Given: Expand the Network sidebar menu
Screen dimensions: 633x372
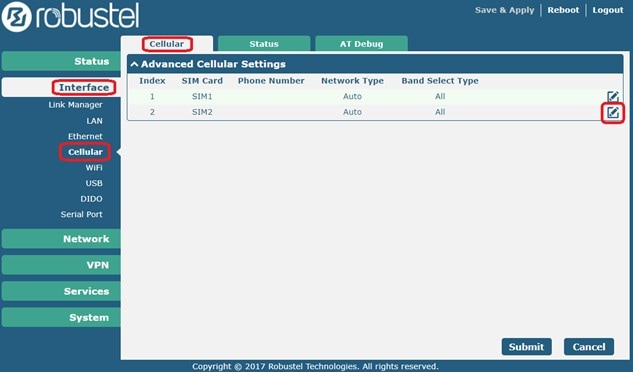Looking at the screenshot, I should (x=61, y=239).
